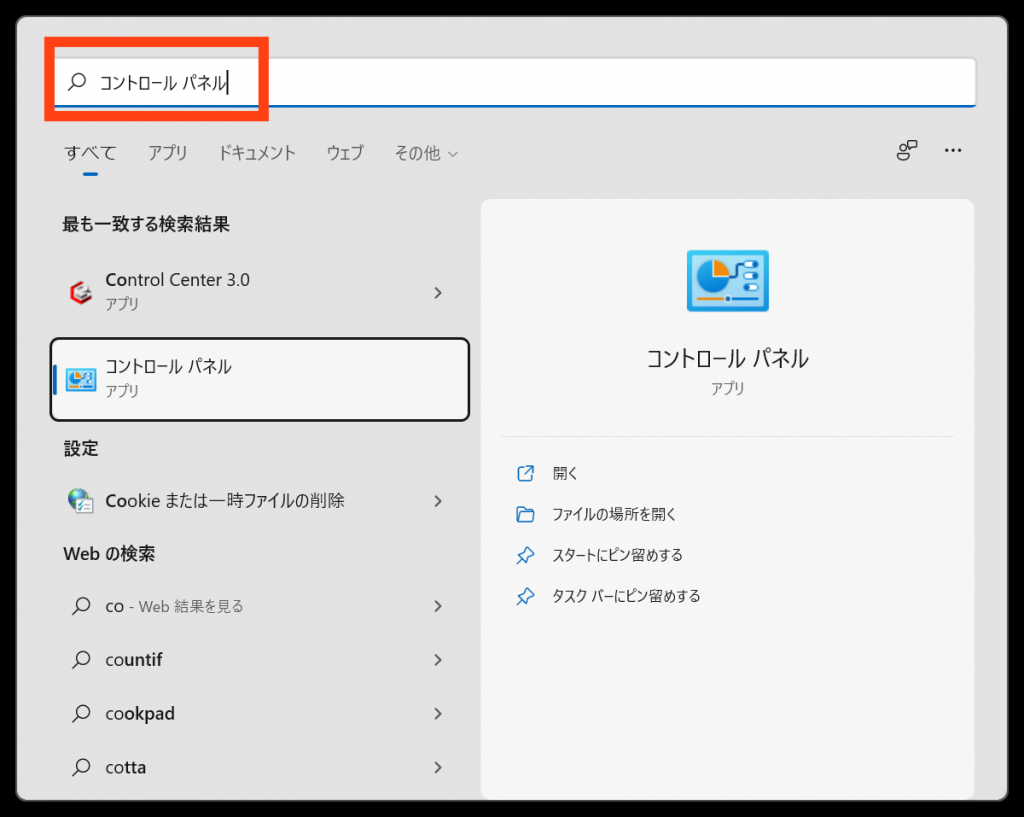
Task: Click inside the search text field
Action: tap(600, 83)
